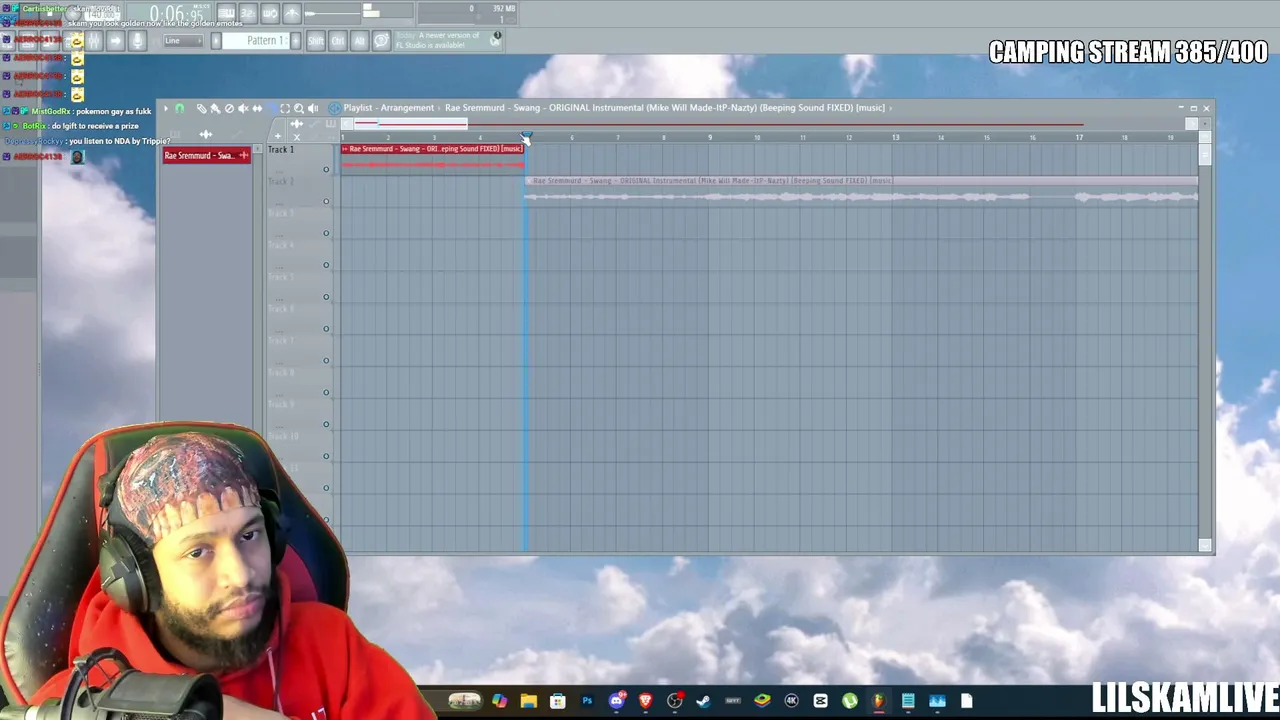Toggle the Track 1 mute switch
The image size is (1280, 720).
pyautogui.click(x=326, y=170)
